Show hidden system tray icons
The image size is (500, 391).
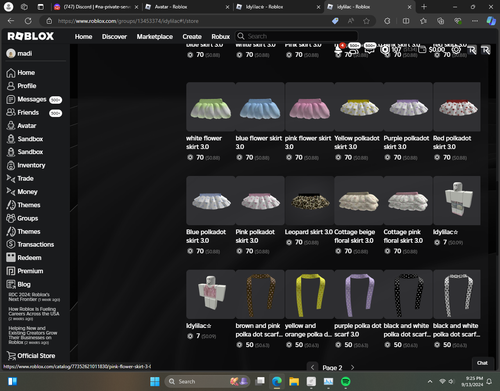pyautogui.click(x=430, y=381)
